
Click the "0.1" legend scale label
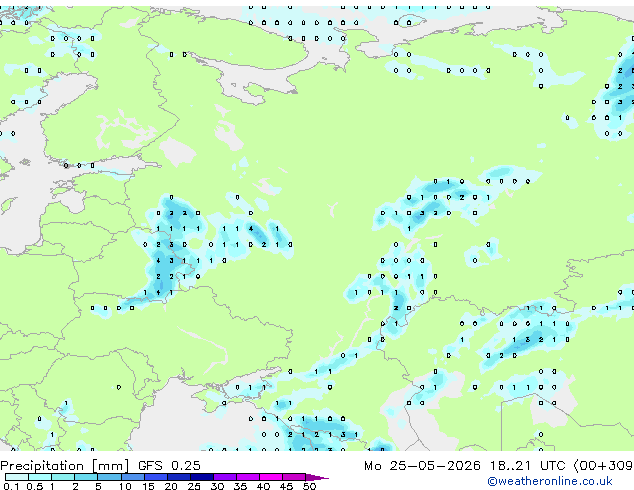coord(11,486)
